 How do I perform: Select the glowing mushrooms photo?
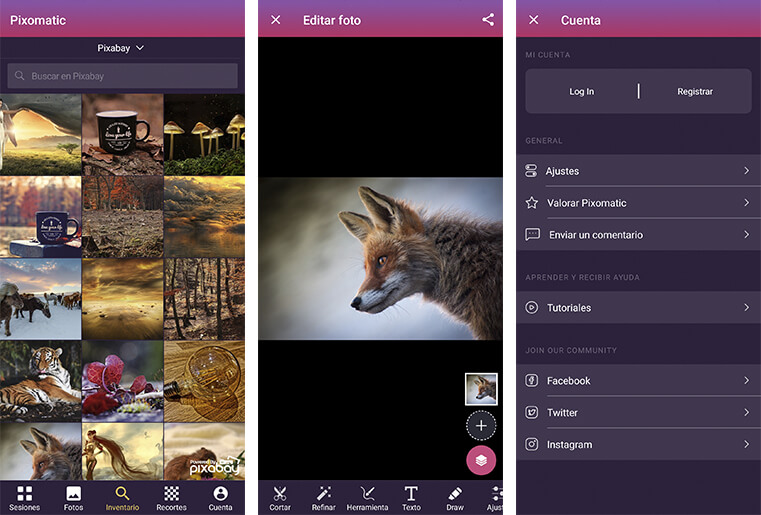204,134
